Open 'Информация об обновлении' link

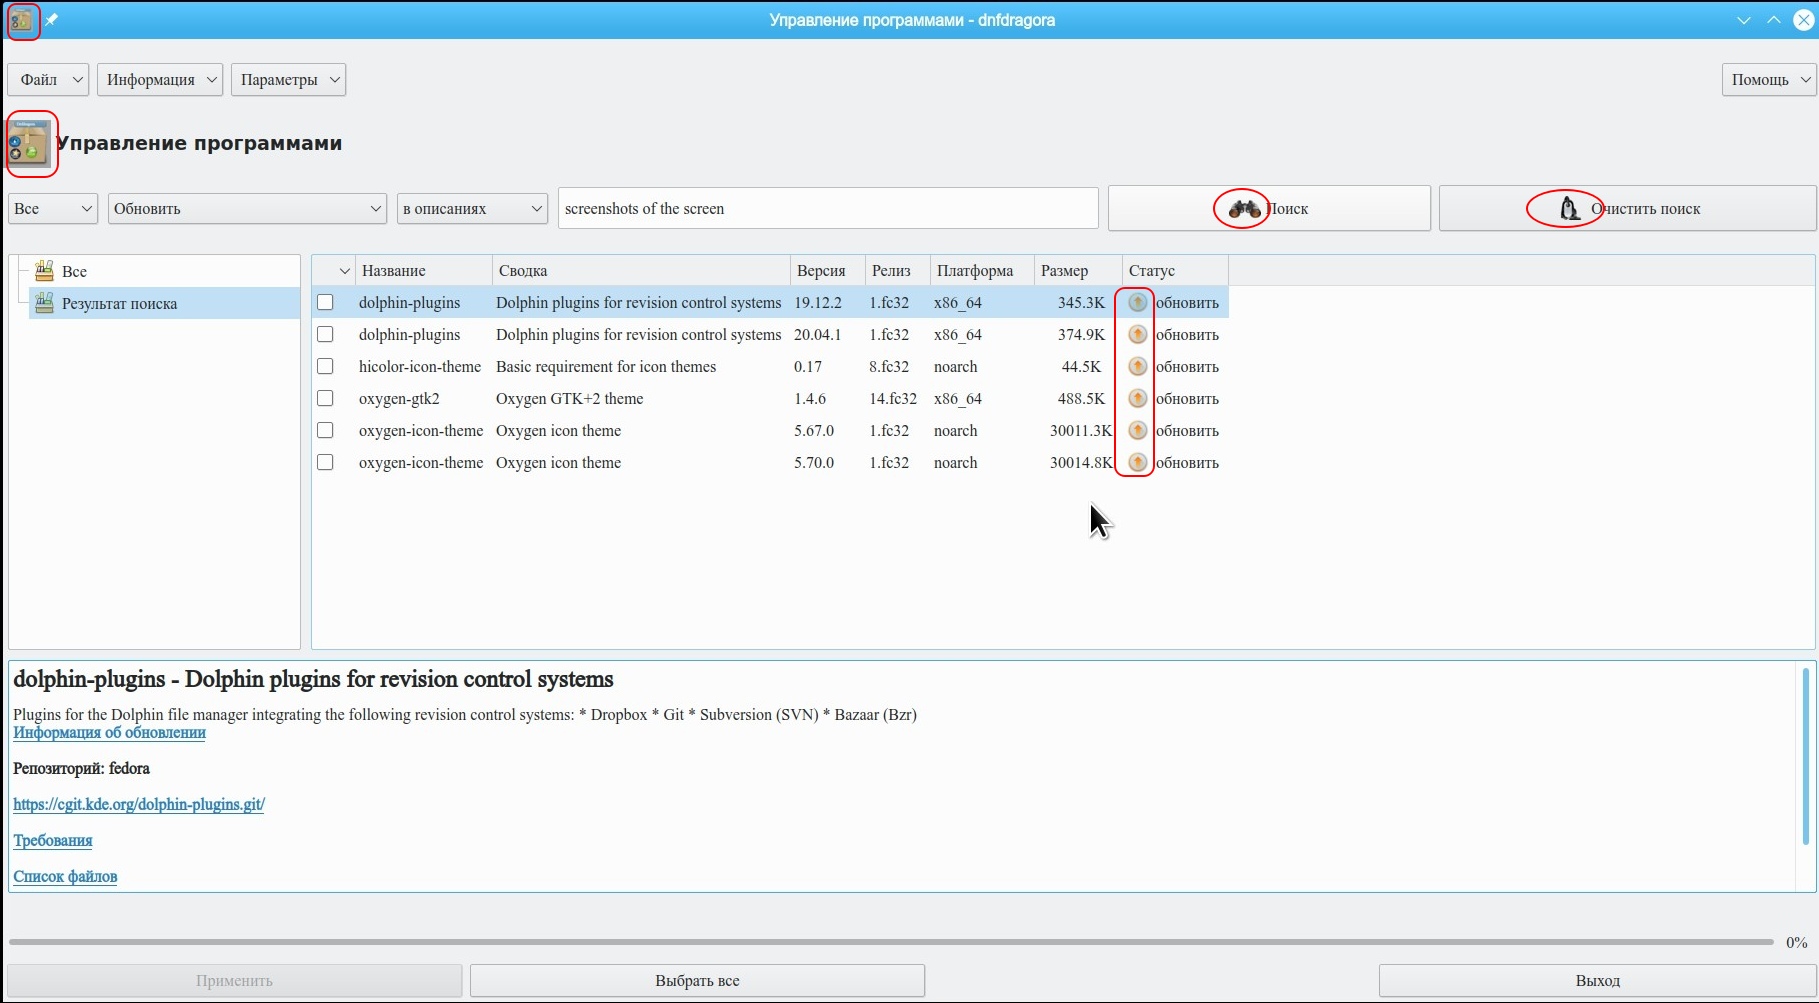(109, 732)
